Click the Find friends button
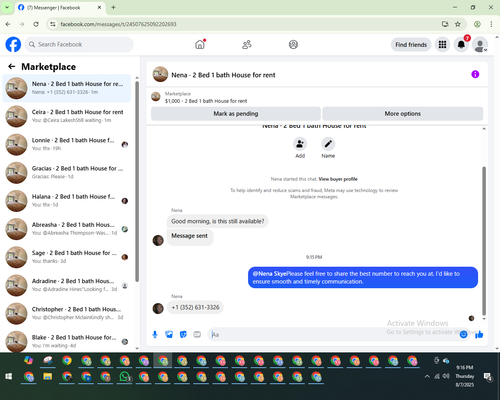Image resolution: width=500 pixels, height=400 pixels. 411,45
